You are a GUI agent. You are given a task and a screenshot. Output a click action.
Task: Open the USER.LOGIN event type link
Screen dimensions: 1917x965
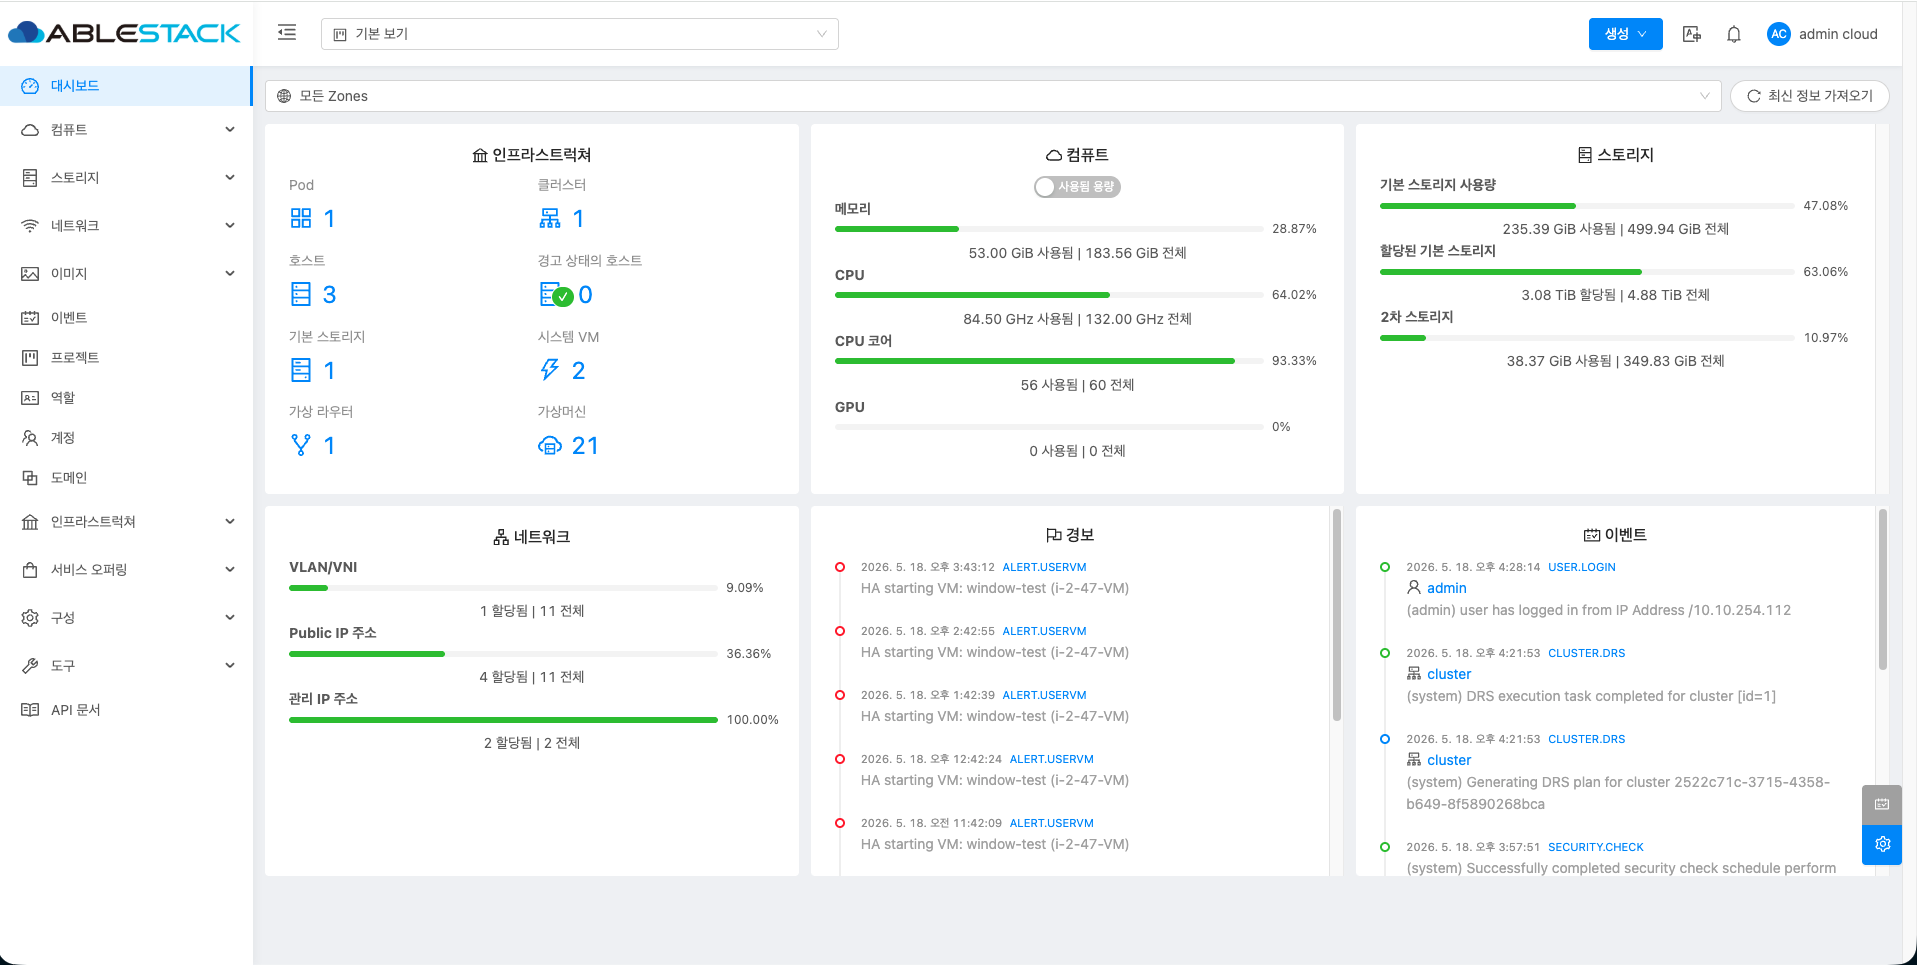click(x=1582, y=567)
